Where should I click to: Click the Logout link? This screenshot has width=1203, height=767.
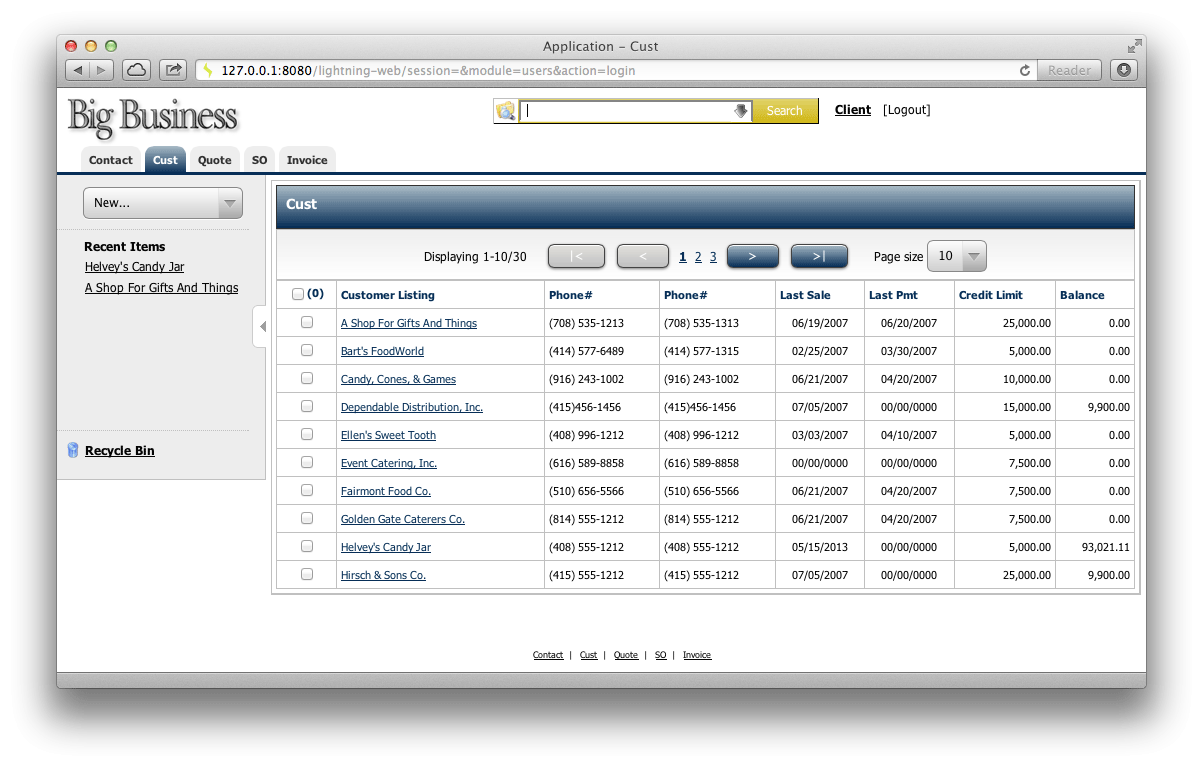tap(907, 110)
